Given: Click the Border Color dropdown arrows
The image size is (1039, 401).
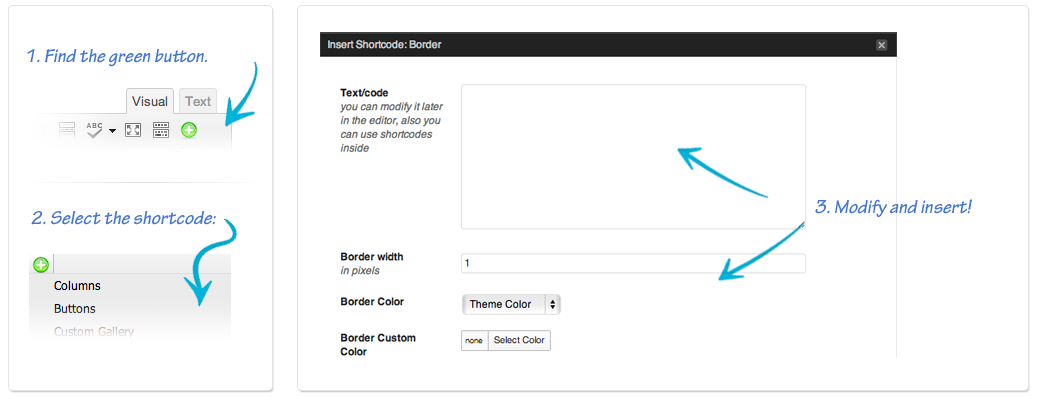Looking at the screenshot, I should (x=553, y=304).
